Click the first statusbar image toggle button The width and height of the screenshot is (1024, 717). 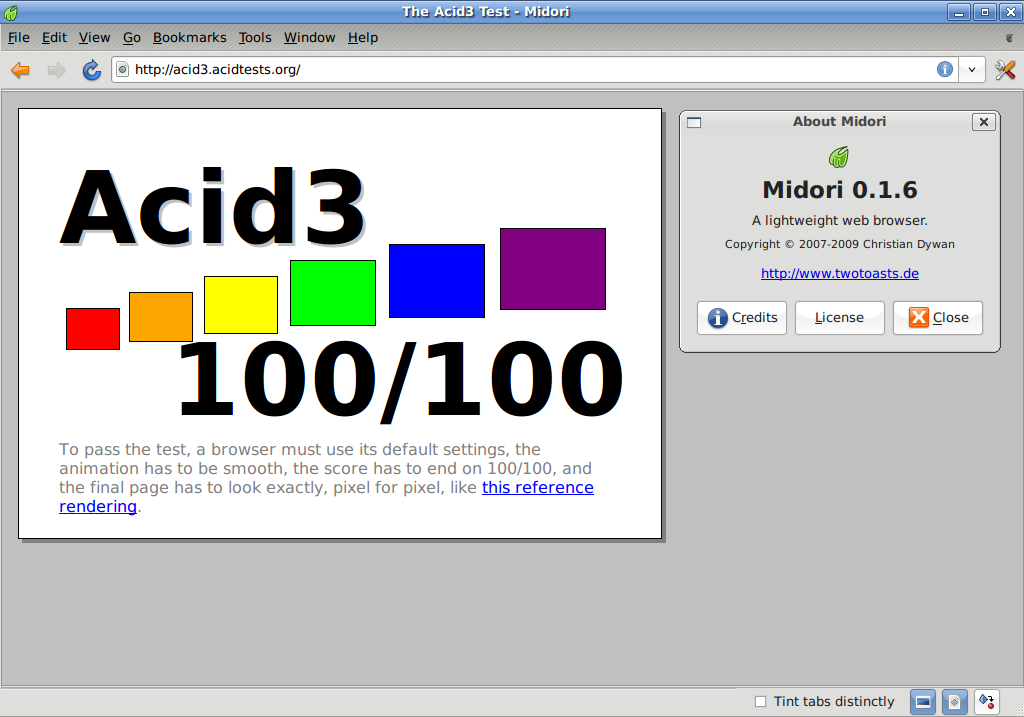click(x=923, y=702)
